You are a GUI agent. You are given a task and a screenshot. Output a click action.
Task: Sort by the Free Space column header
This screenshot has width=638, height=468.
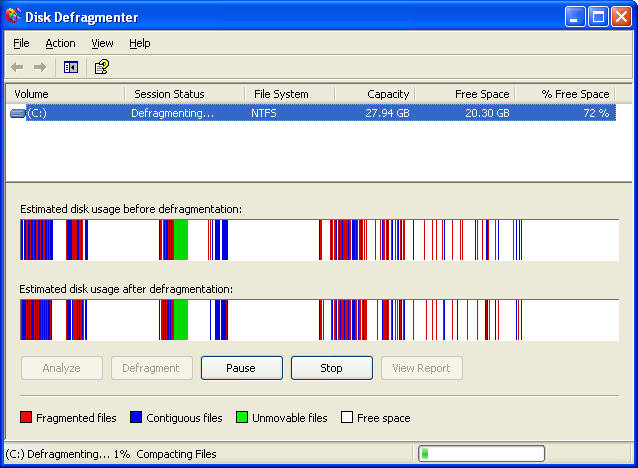point(465,94)
